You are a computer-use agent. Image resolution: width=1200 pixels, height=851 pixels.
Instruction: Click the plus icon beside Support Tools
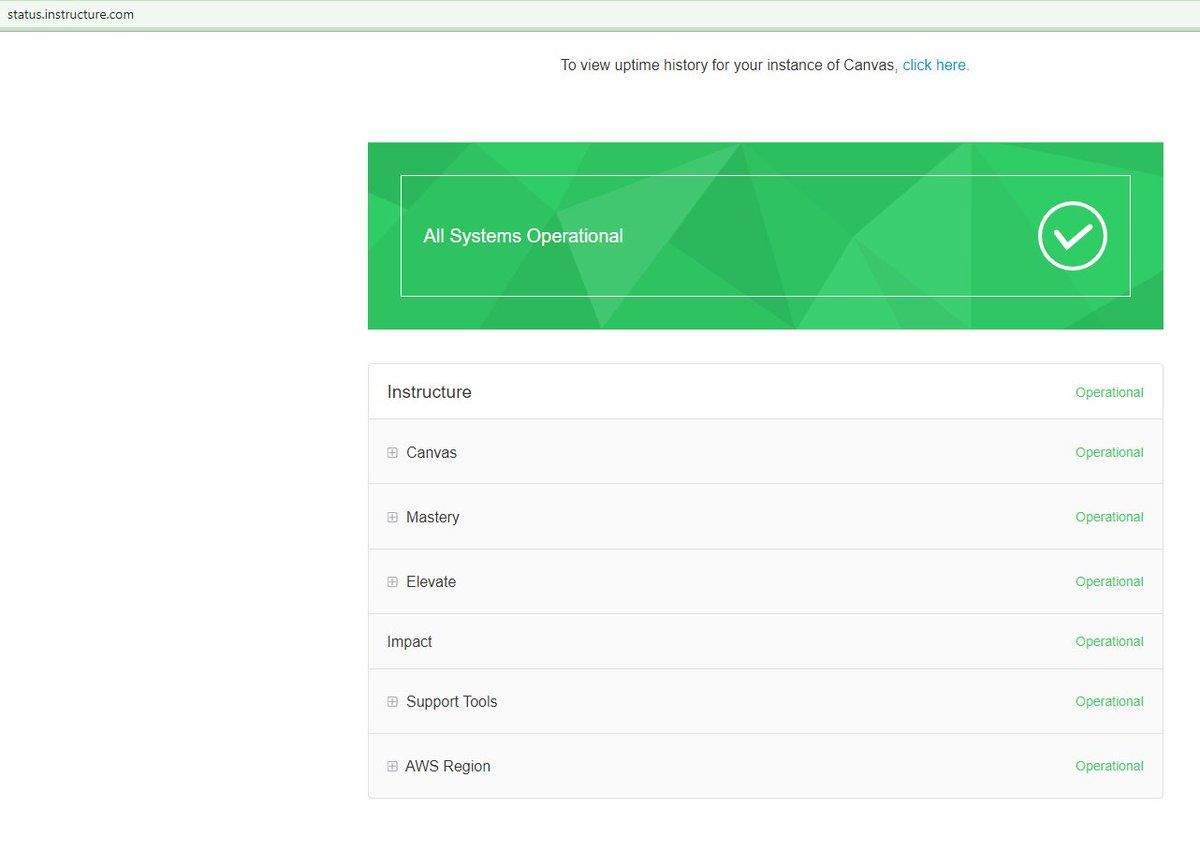coord(392,702)
